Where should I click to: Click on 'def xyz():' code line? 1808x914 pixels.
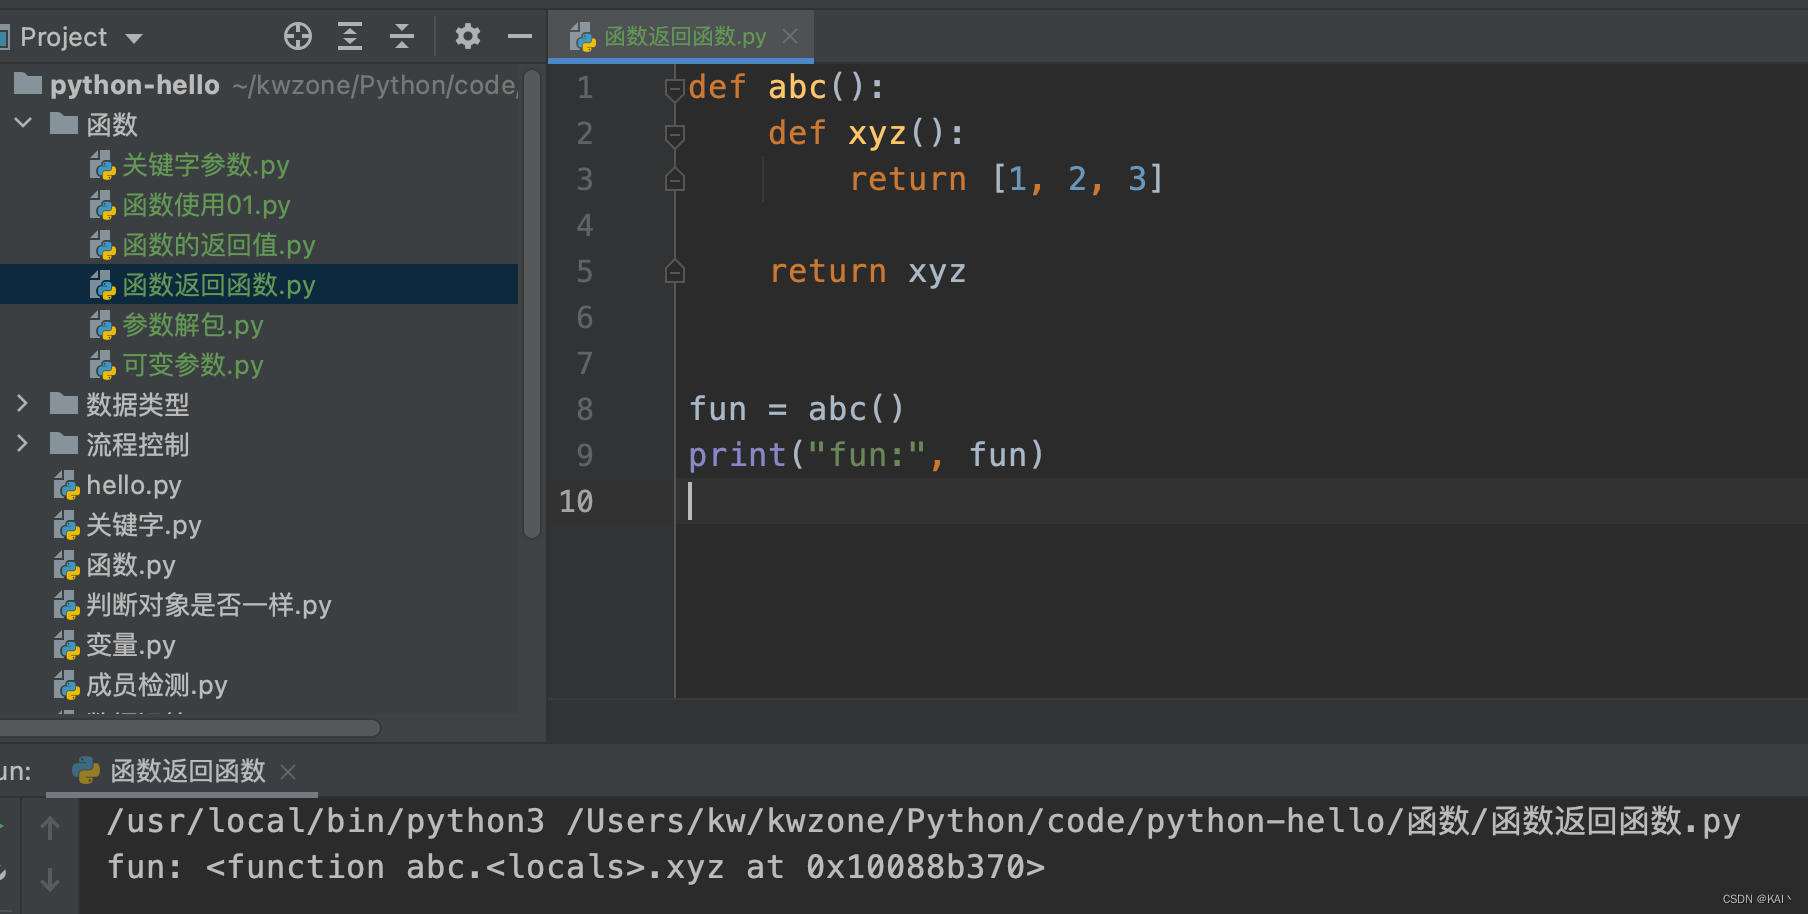(866, 133)
